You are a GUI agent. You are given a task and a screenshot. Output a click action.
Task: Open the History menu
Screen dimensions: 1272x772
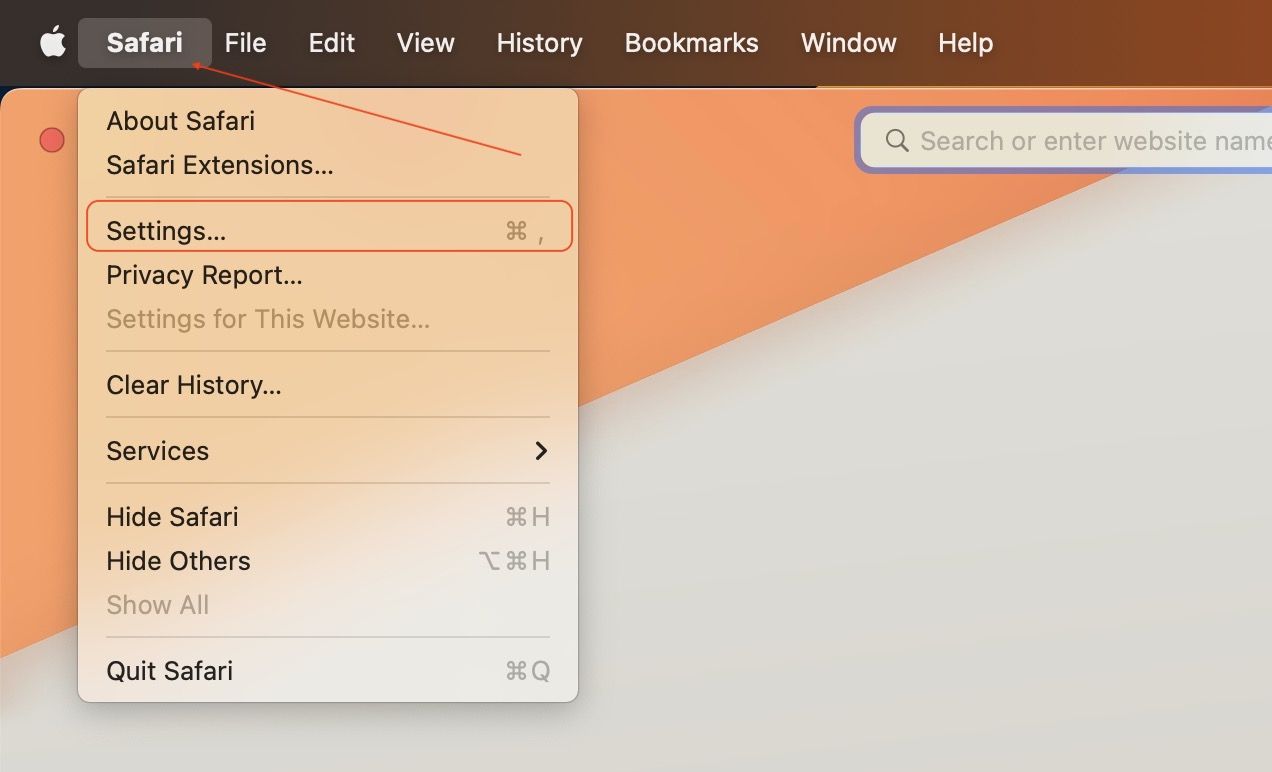coord(538,42)
